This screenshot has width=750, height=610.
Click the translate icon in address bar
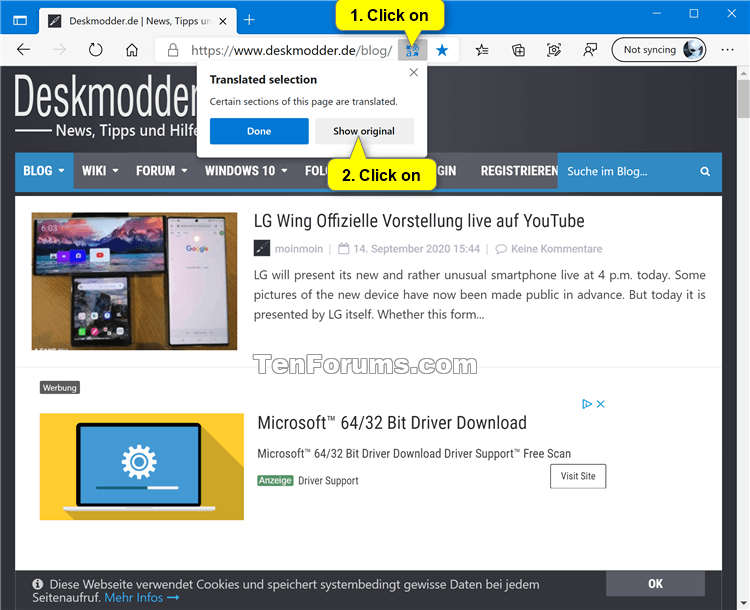click(x=412, y=50)
